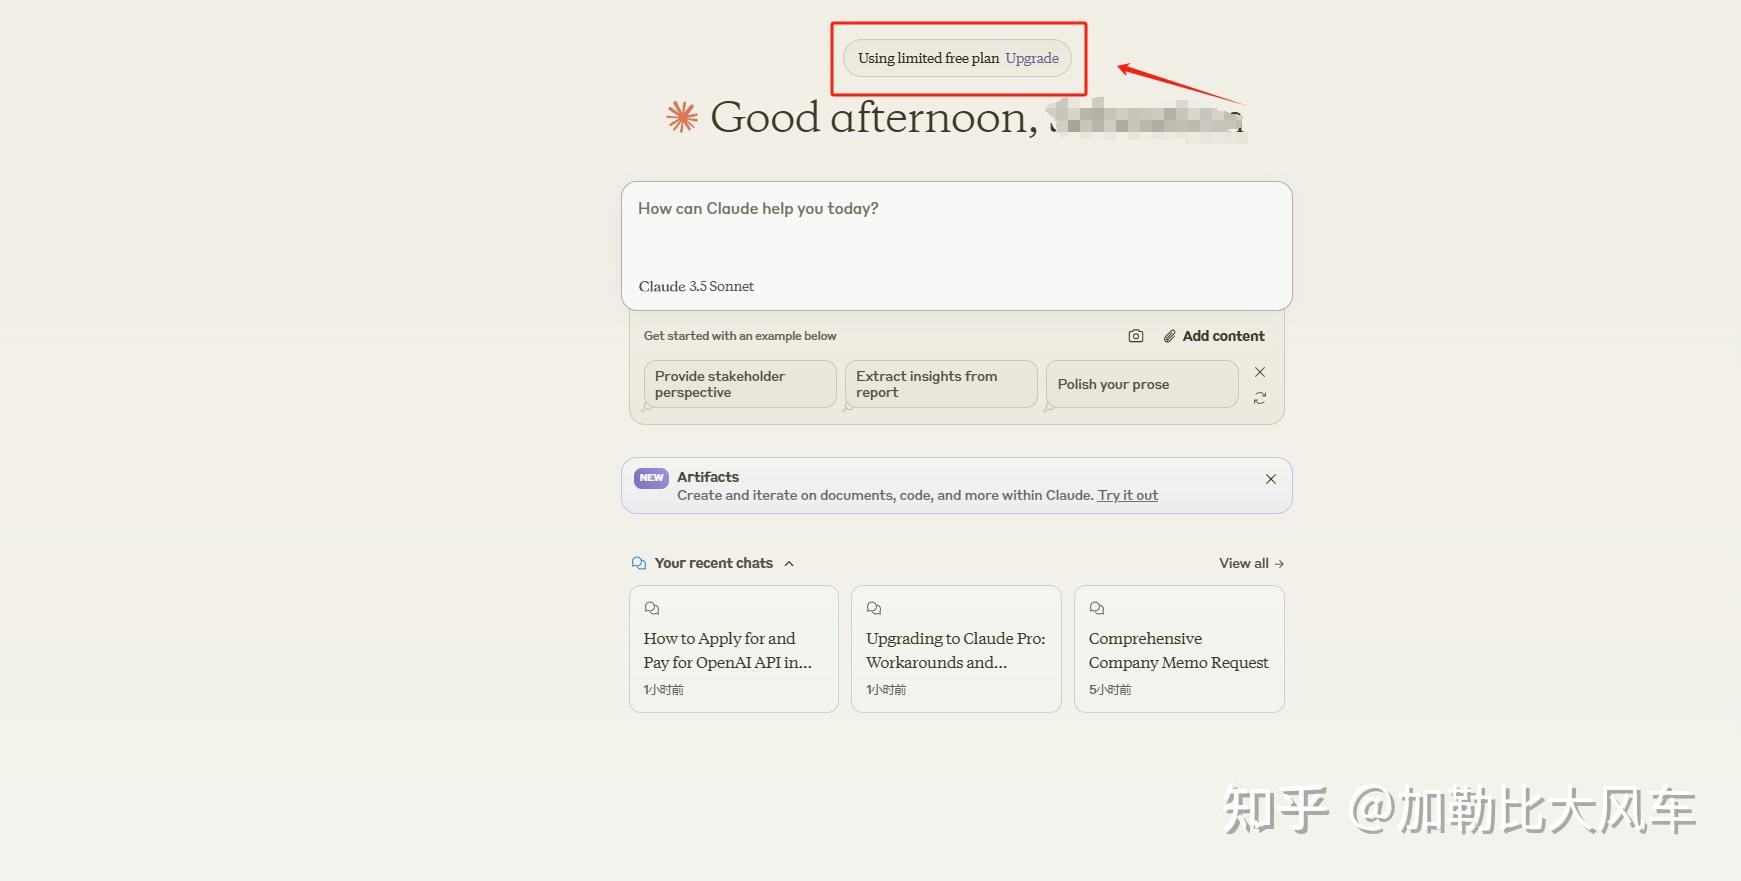The width and height of the screenshot is (1741, 881).
Task: Click the orange Claude starburst logo
Action: tap(682, 118)
